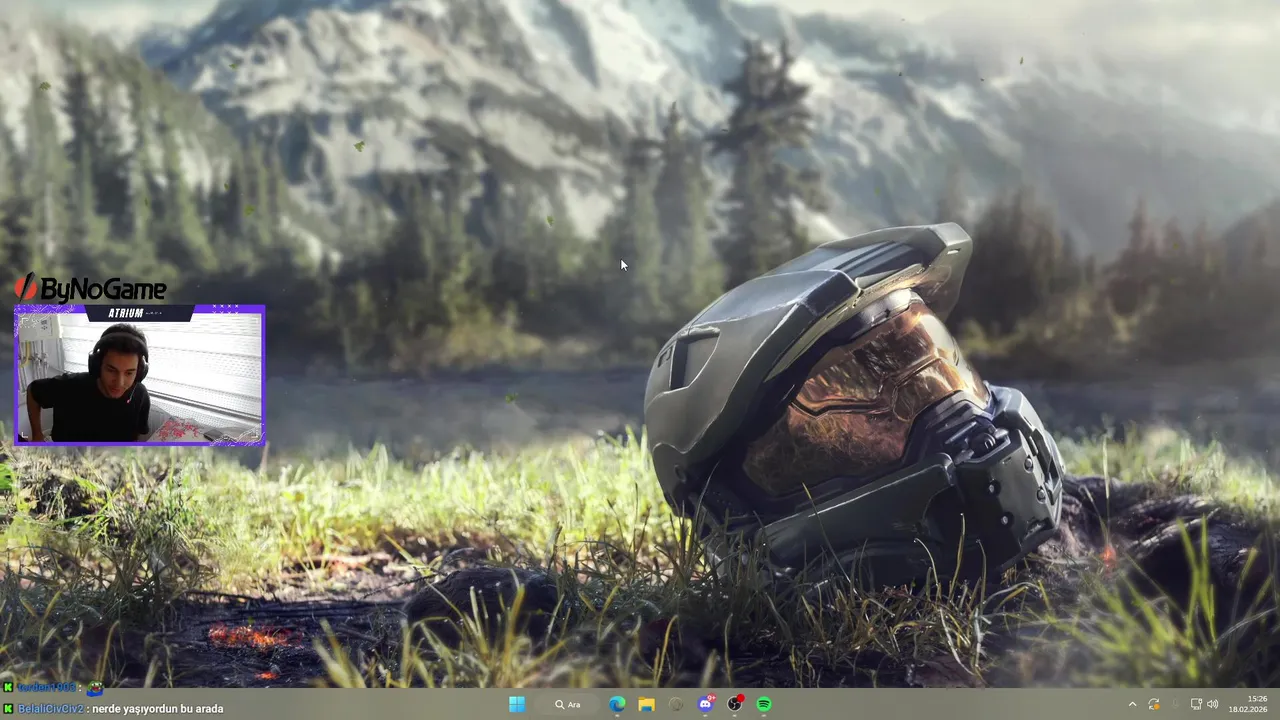
Task: Switch to OBS Studio on the taskbar
Action: pos(735,704)
